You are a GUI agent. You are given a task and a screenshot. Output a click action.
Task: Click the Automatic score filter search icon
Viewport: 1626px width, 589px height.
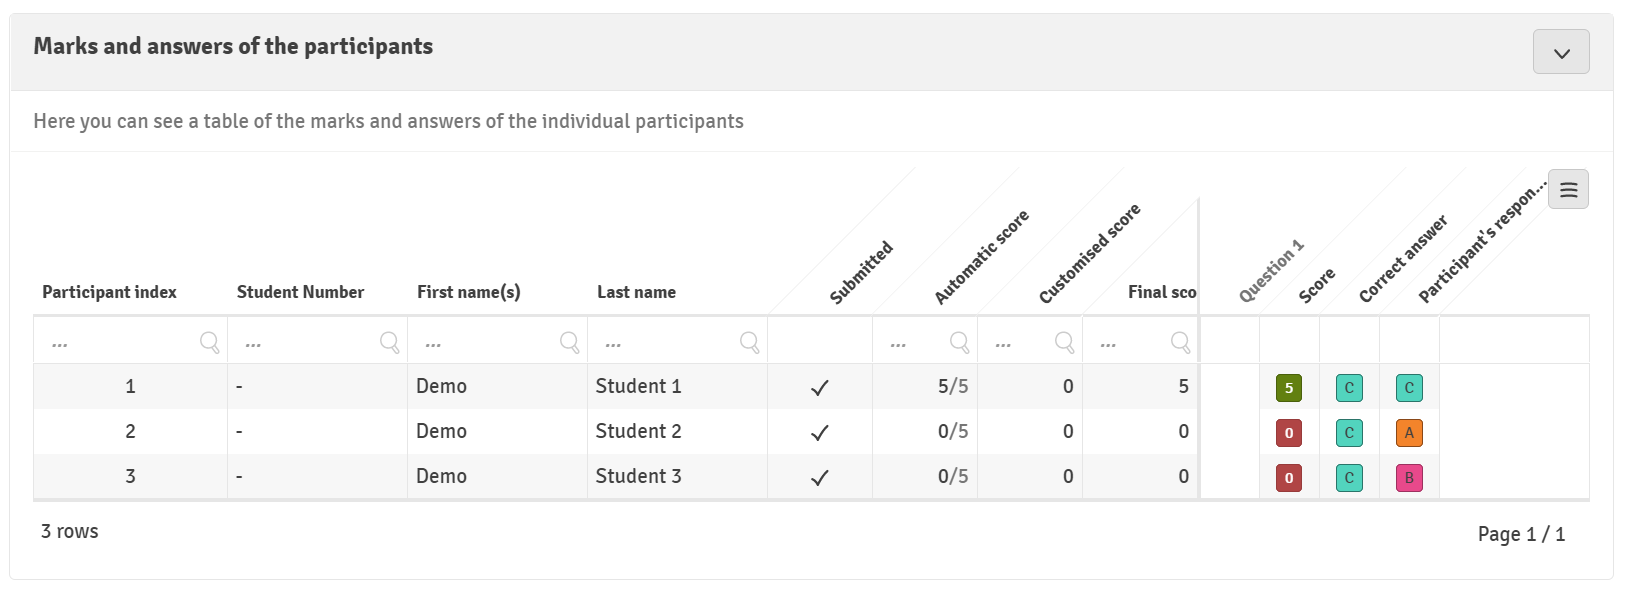coord(959,342)
